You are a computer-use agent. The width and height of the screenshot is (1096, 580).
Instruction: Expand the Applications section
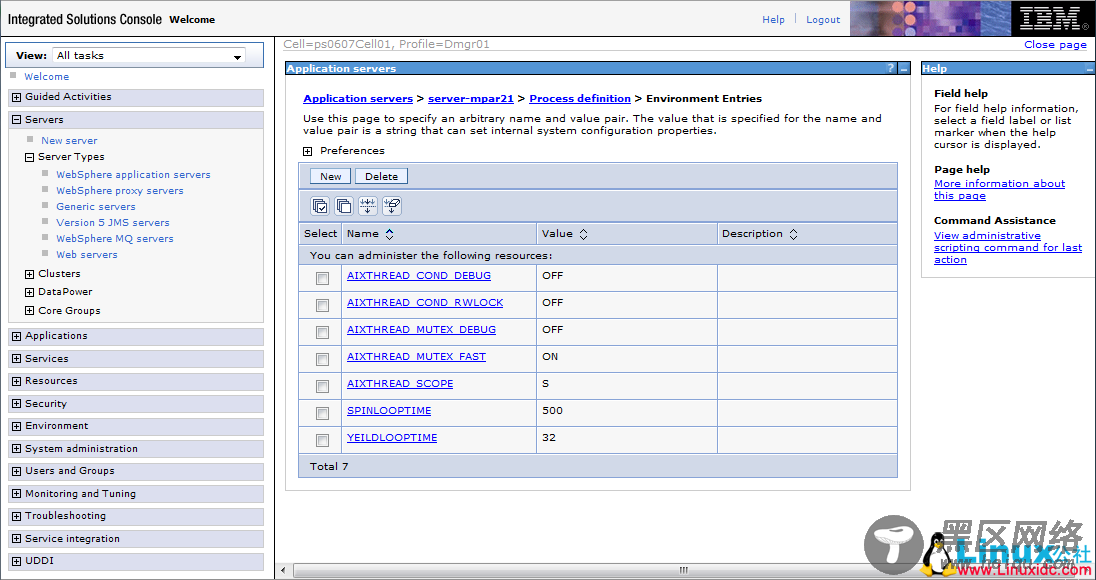coord(17,336)
